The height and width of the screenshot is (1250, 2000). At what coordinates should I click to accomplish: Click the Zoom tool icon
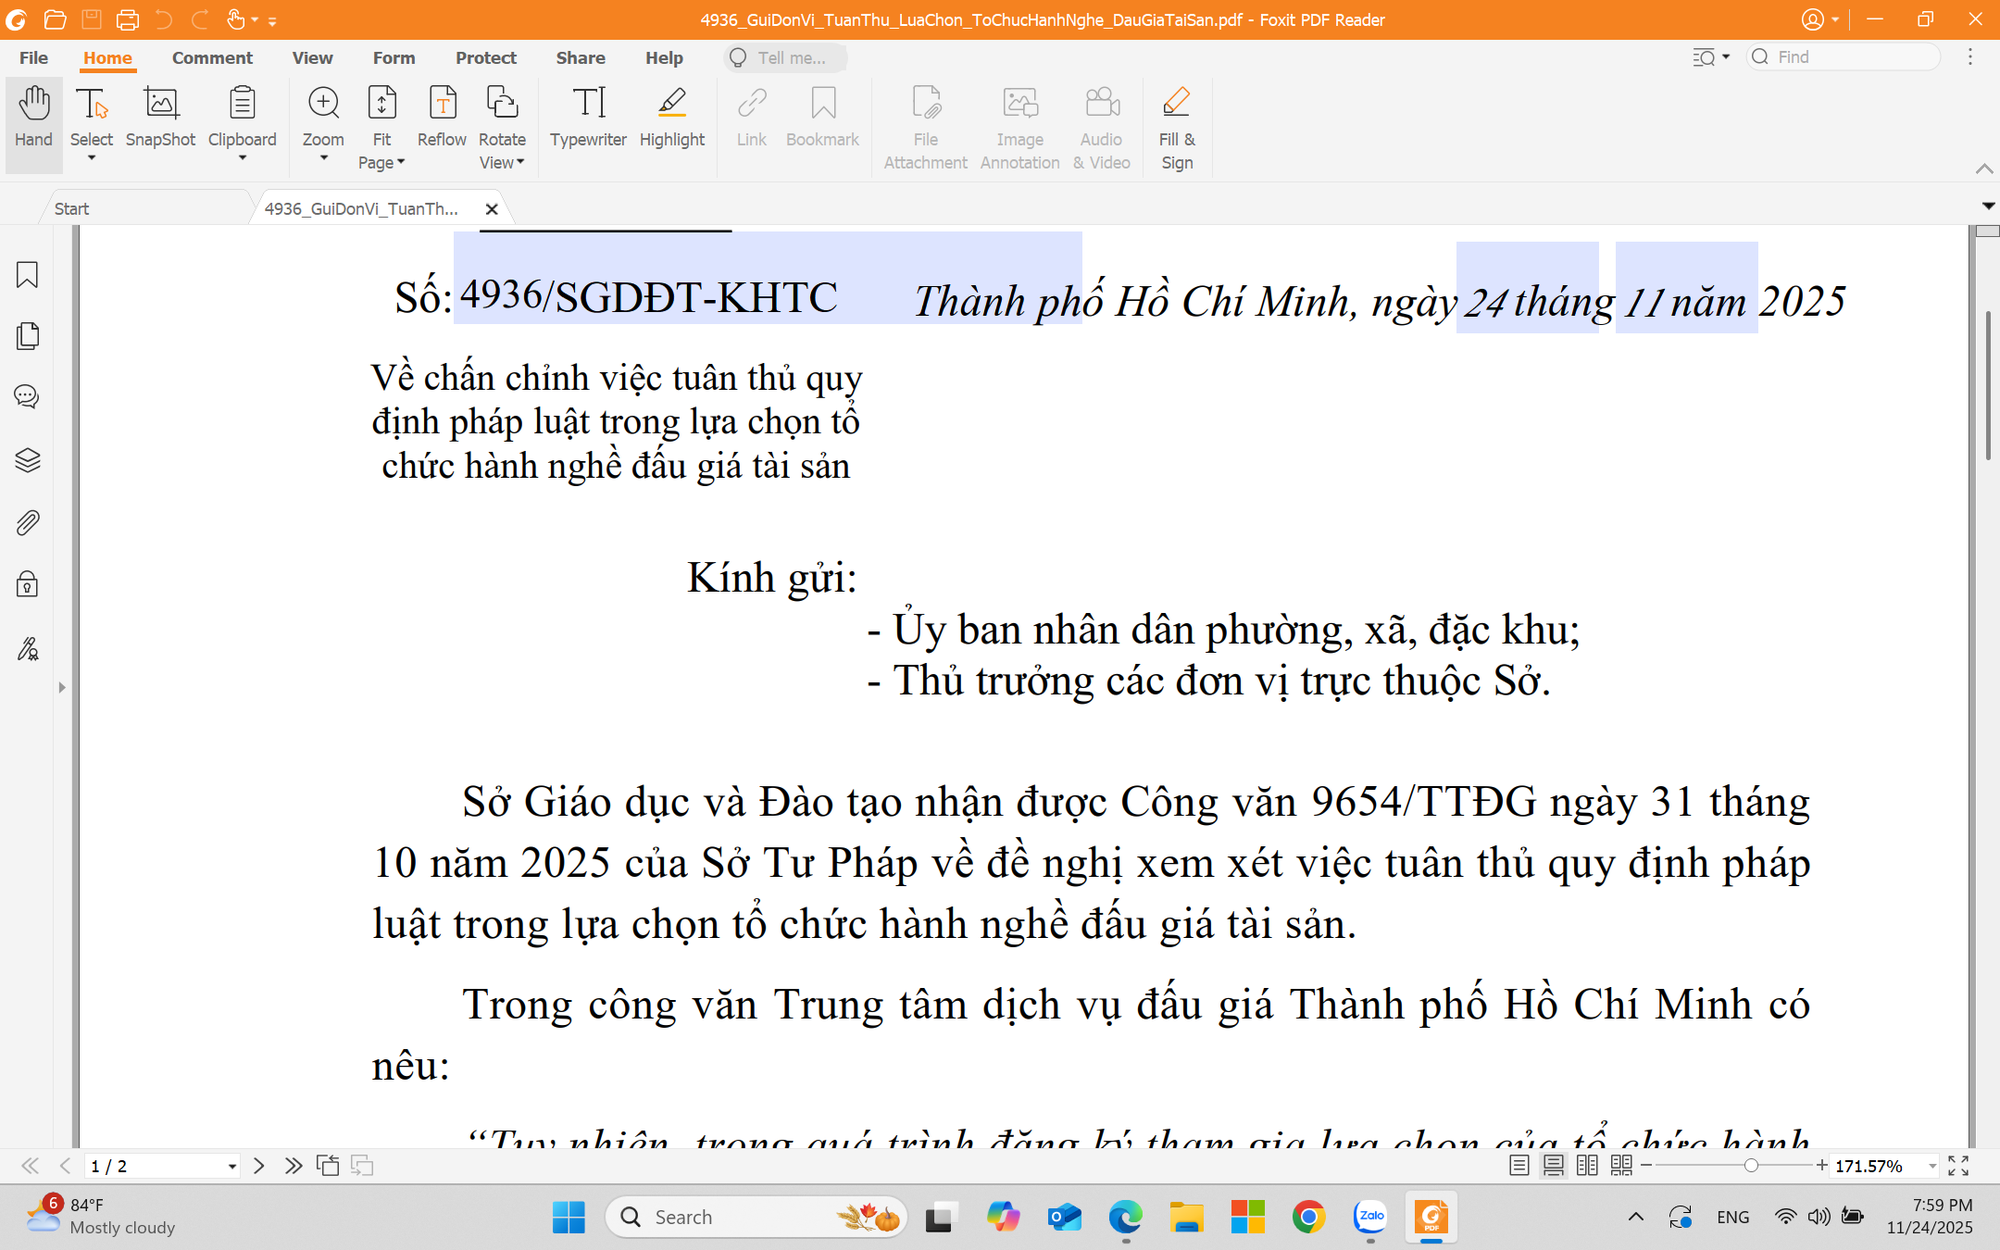(323, 104)
